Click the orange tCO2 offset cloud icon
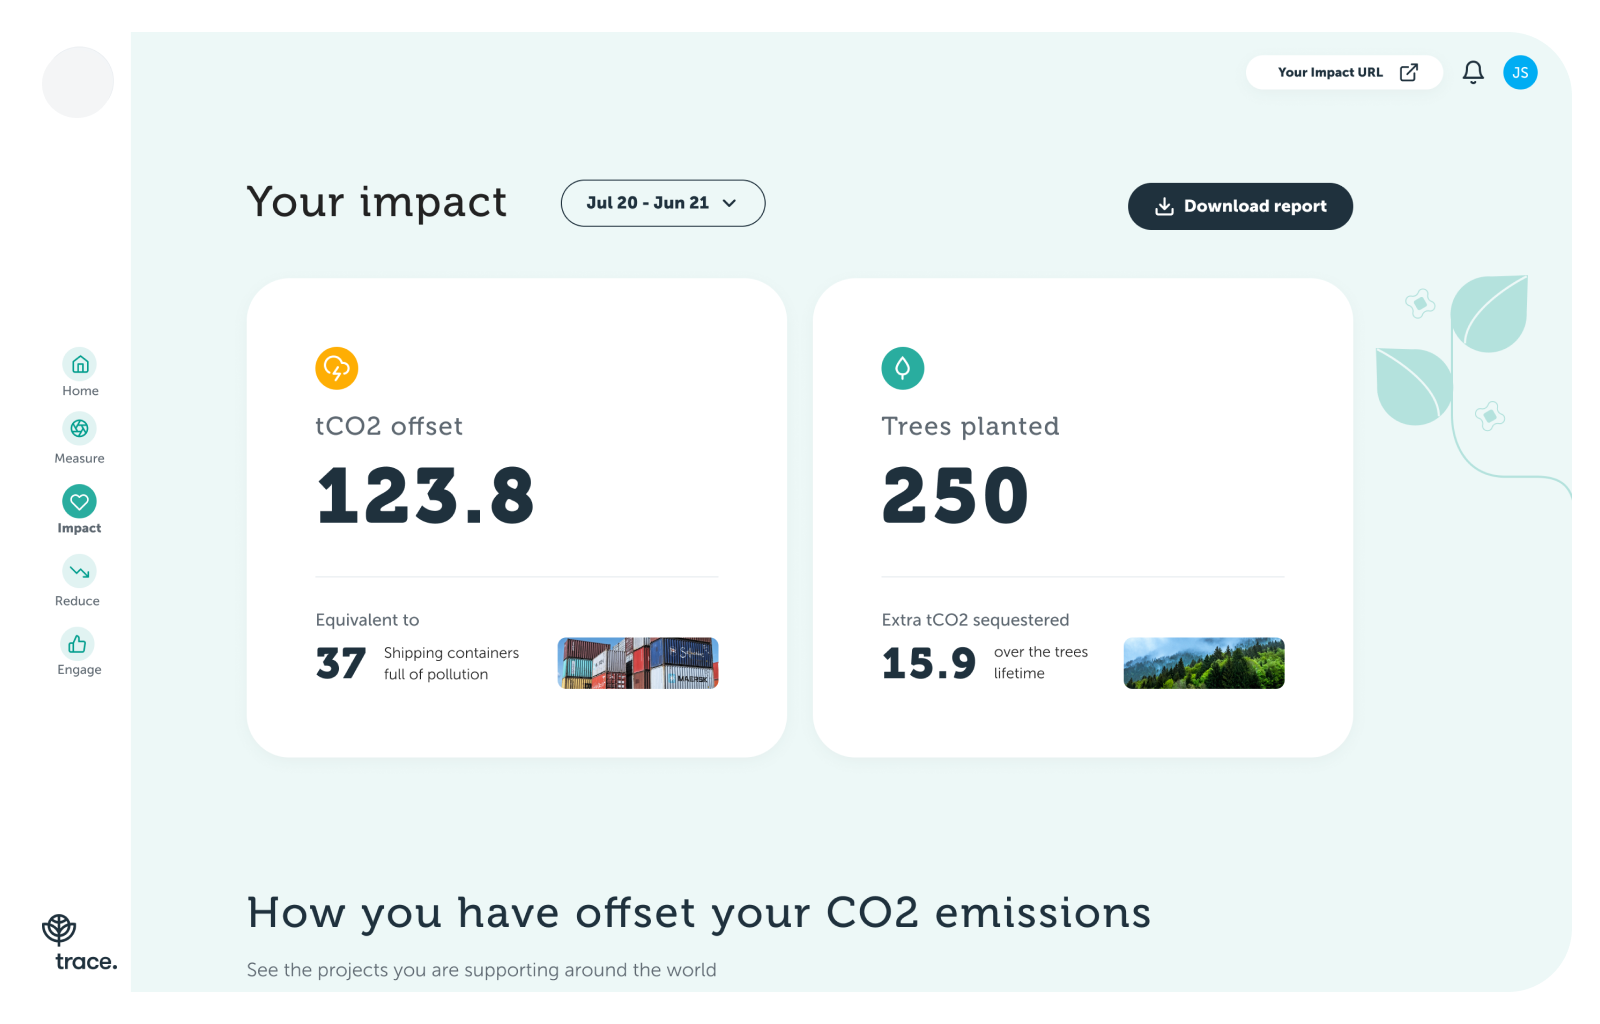Screen dimensions: 1600x1024 [337, 368]
